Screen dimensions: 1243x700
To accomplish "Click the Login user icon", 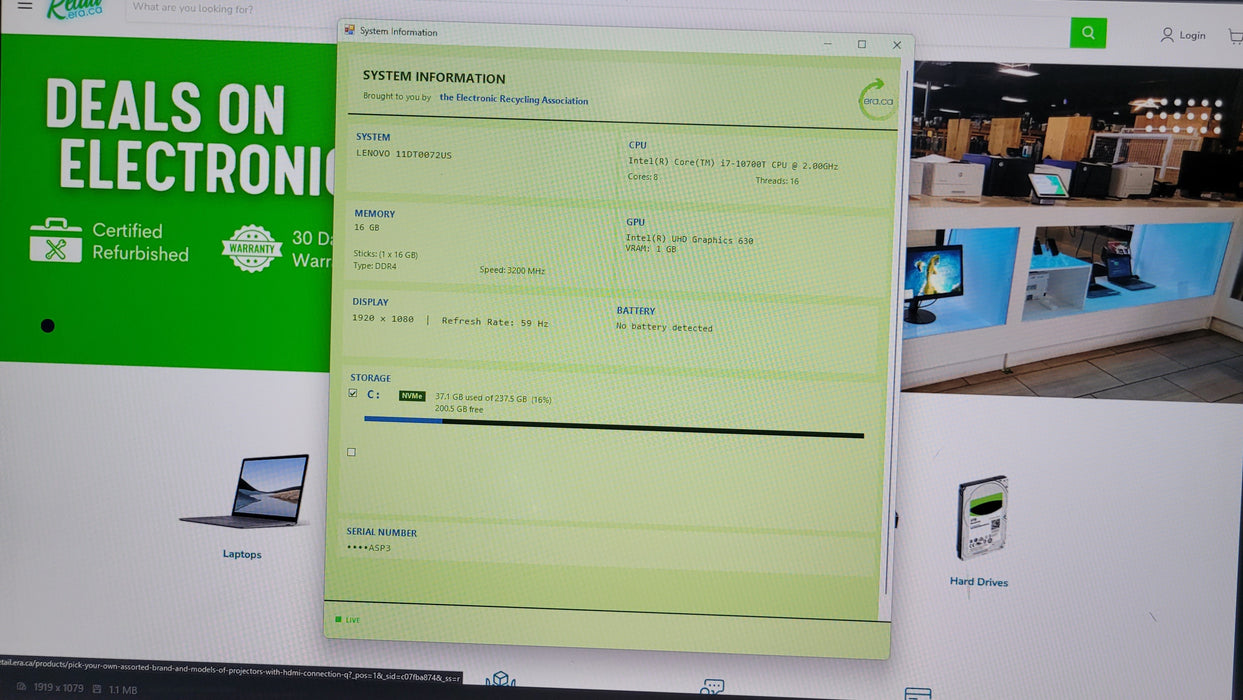I will point(1167,35).
